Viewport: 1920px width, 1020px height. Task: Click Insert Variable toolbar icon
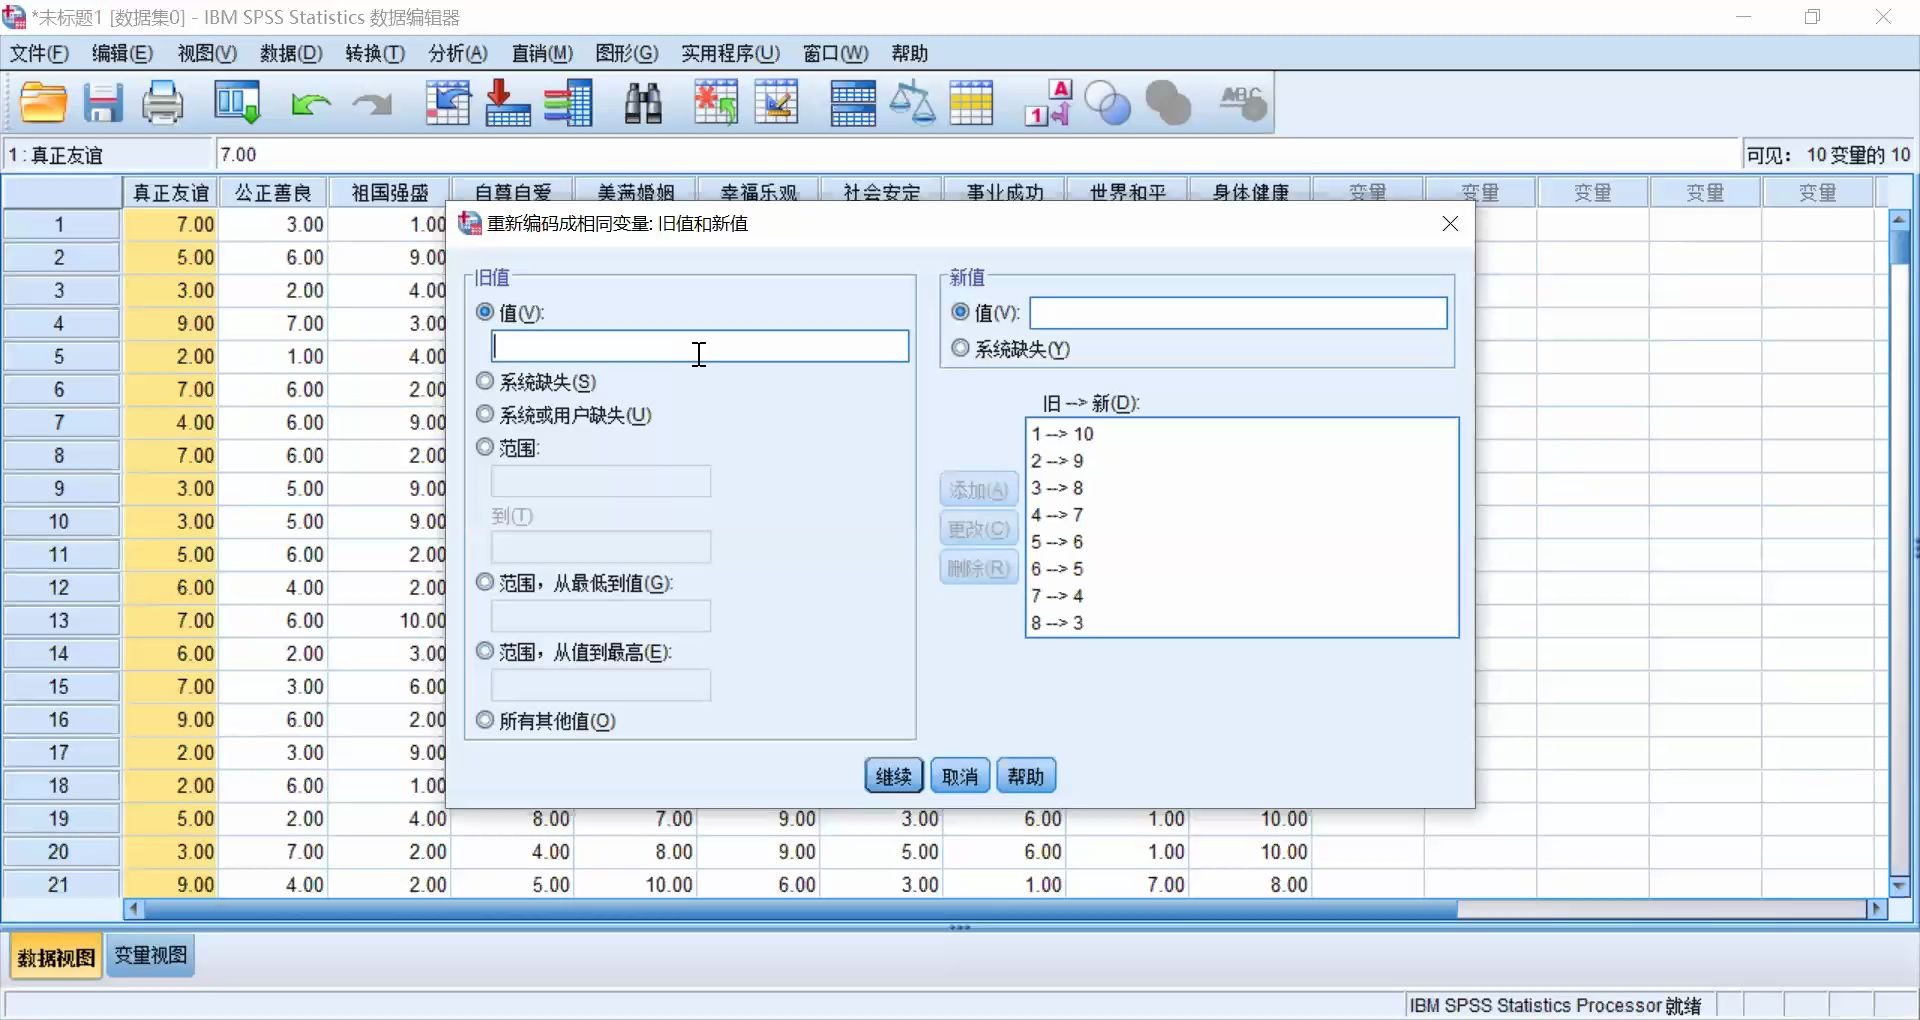[776, 103]
